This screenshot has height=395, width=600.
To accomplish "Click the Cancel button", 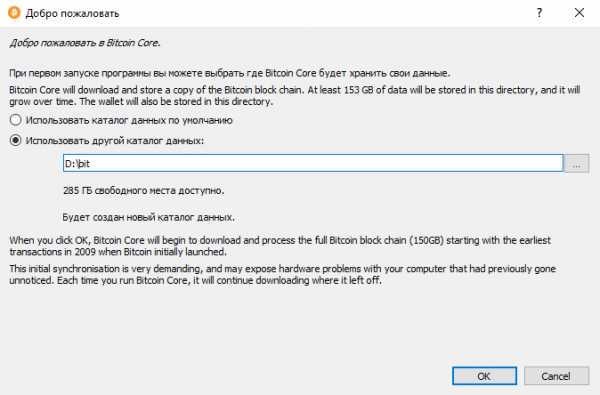I will point(556,376).
